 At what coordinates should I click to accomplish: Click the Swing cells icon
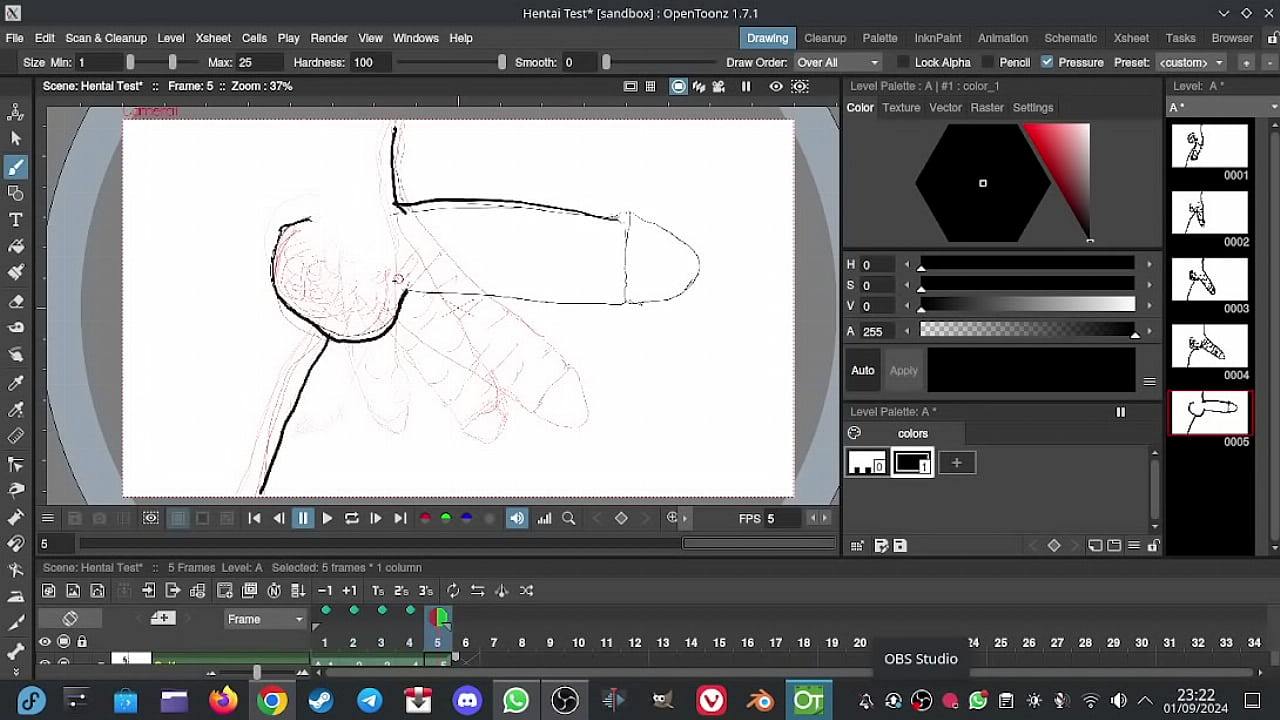pyautogui.click(x=502, y=590)
